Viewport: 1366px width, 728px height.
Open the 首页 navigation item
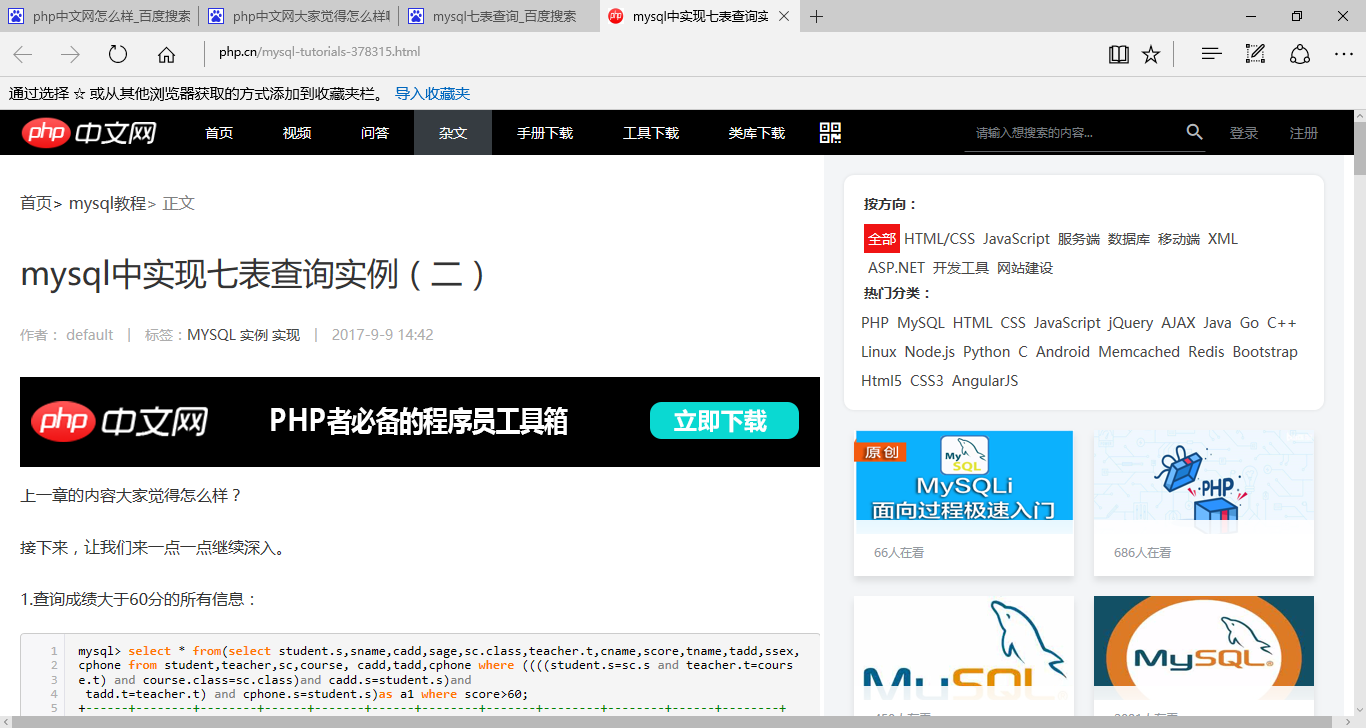coord(219,133)
